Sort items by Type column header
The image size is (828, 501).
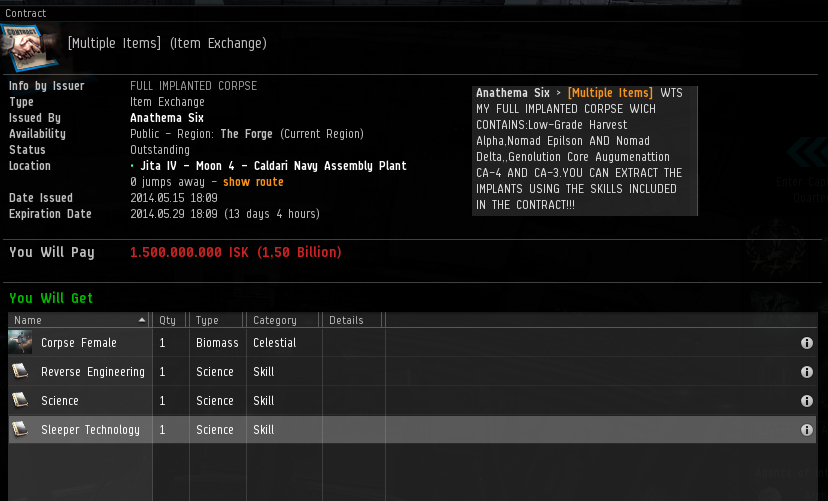(x=217, y=320)
